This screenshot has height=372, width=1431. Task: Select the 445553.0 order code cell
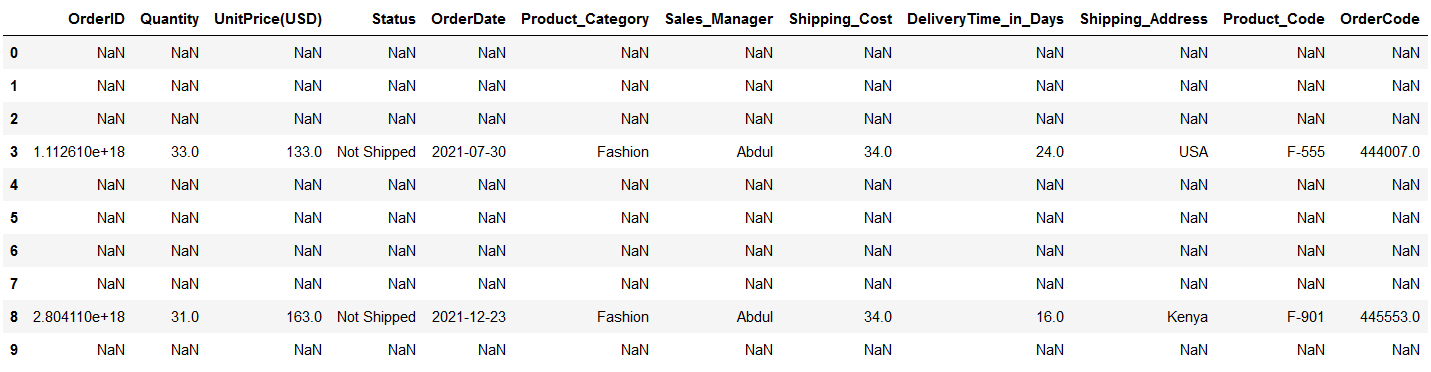coord(1387,317)
